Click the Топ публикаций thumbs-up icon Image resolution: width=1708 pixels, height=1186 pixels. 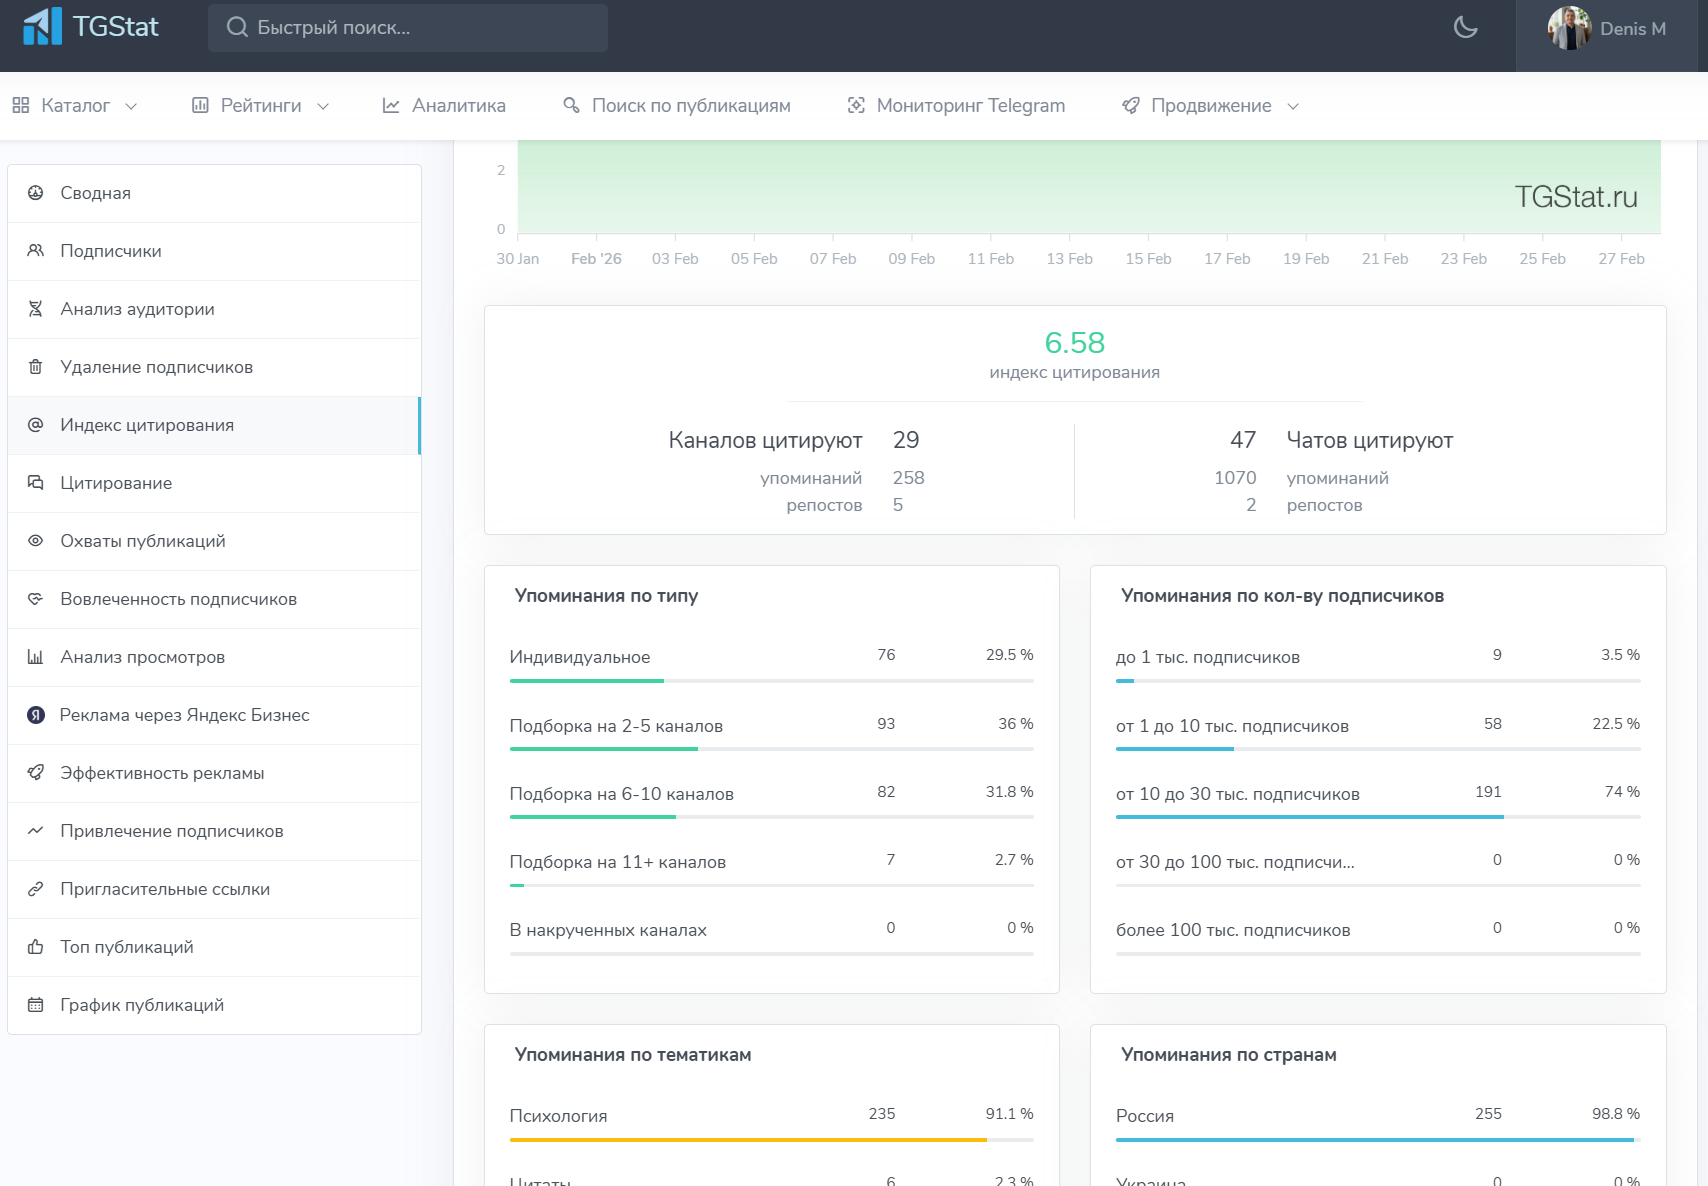point(36,947)
